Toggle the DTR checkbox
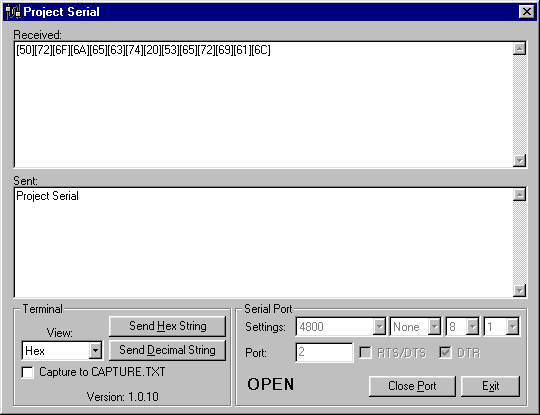 [x=445, y=353]
